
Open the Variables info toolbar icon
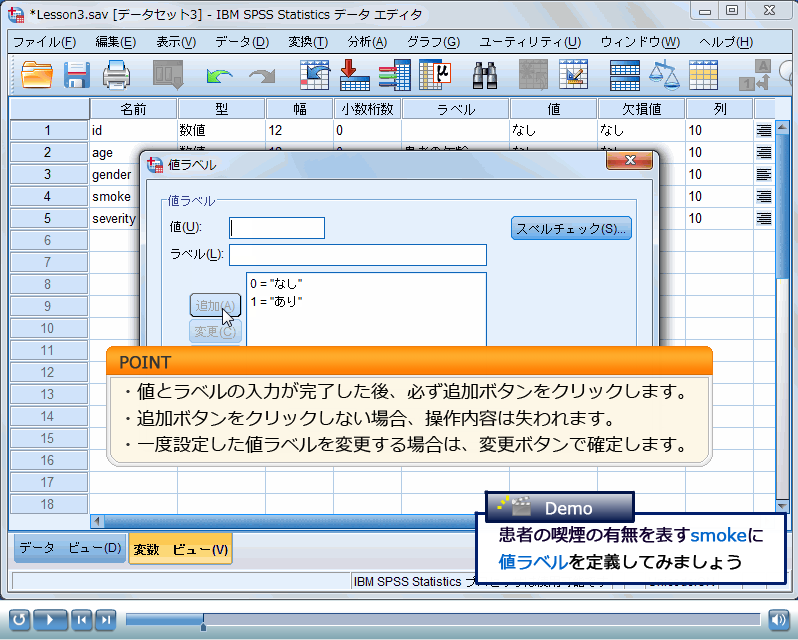point(394,75)
